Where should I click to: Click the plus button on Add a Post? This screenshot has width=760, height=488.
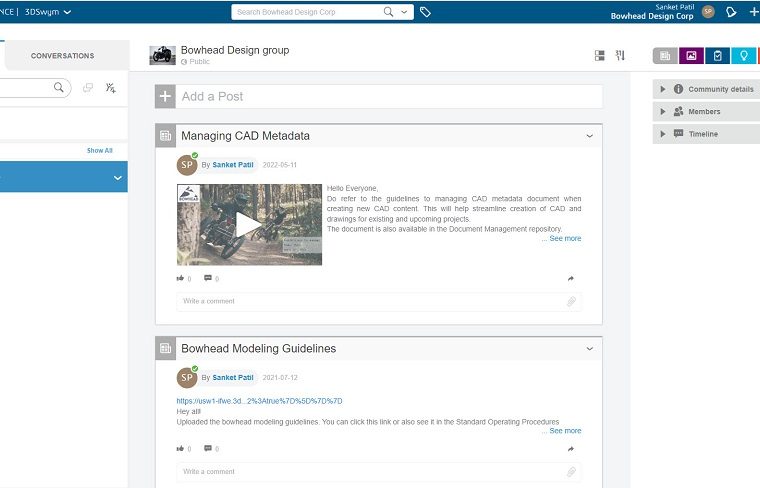[x=165, y=96]
